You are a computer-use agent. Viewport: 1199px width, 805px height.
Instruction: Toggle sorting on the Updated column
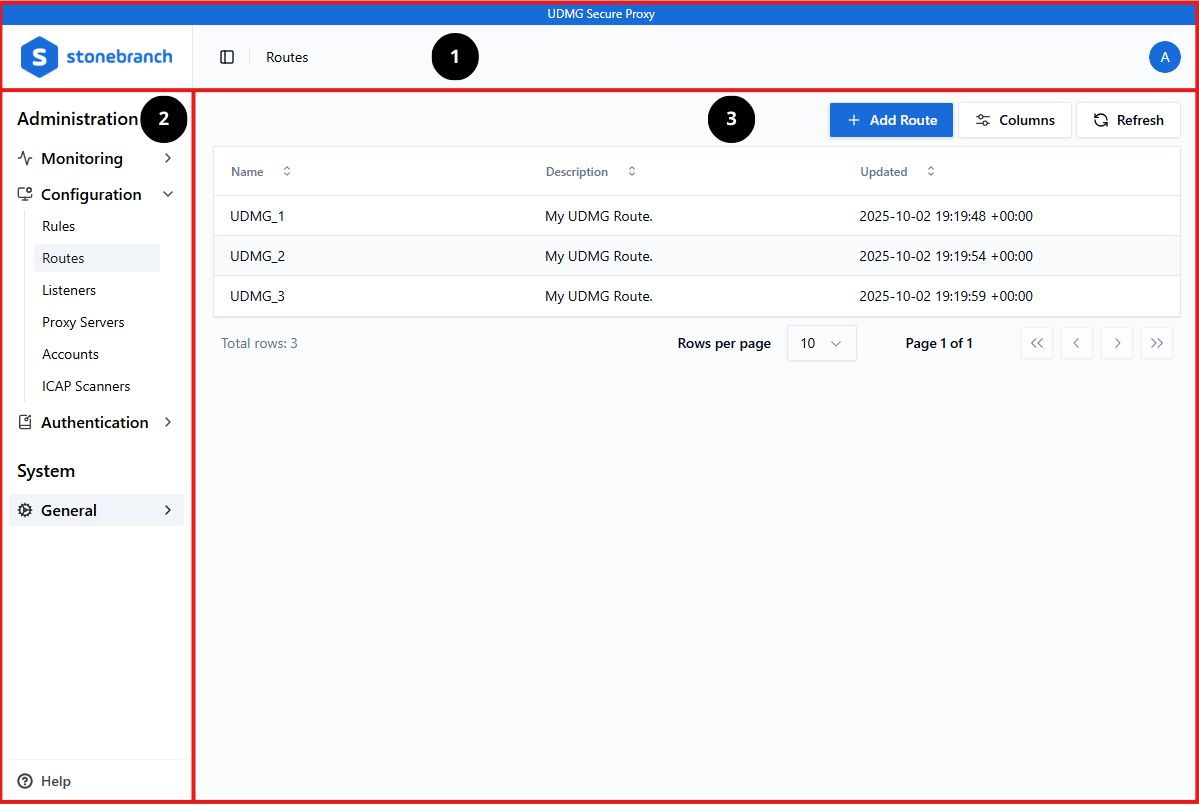coord(930,171)
